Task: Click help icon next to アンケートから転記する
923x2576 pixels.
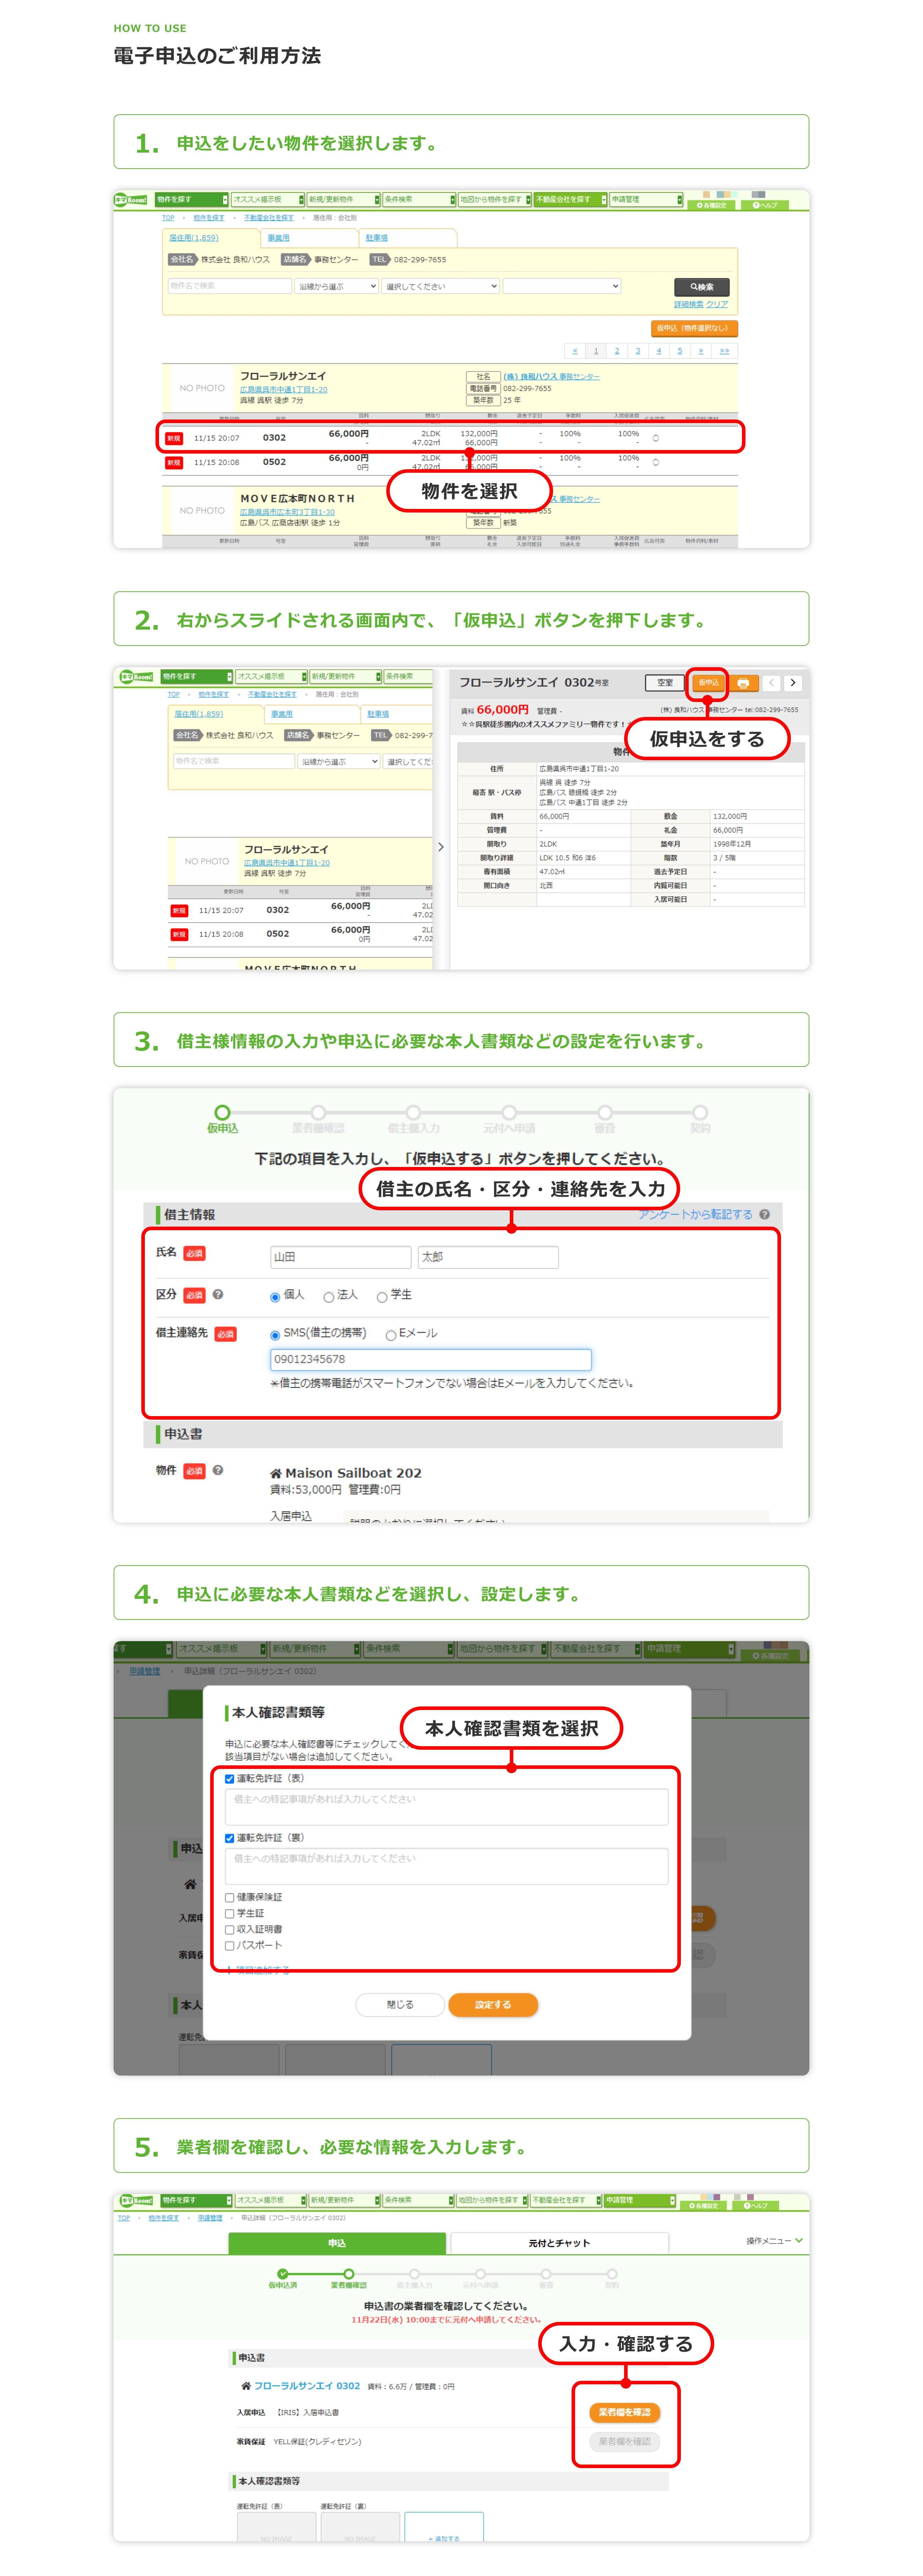Action: 764,1214
